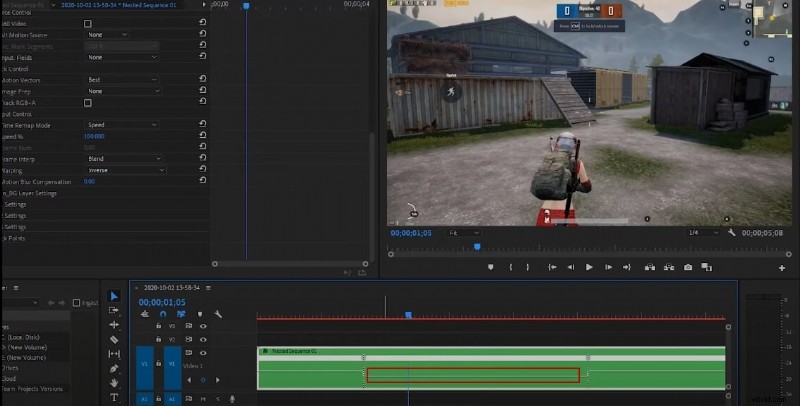The image size is (800, 406).
Task: Mute the A1 audio track
Action: click(x=203, y=399)
